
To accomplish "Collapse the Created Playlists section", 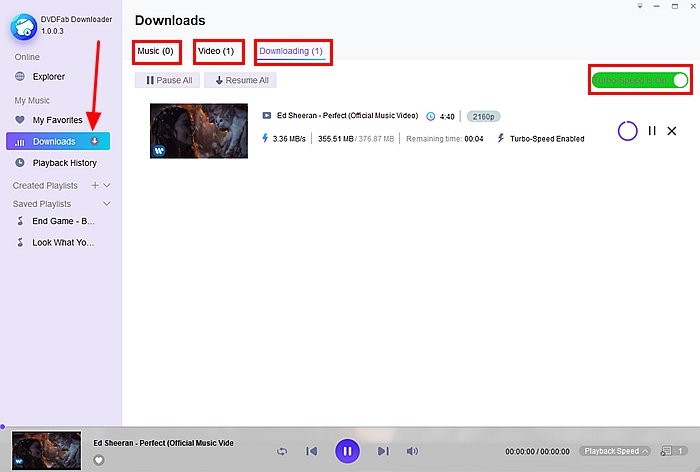I will tap(107, 186).
